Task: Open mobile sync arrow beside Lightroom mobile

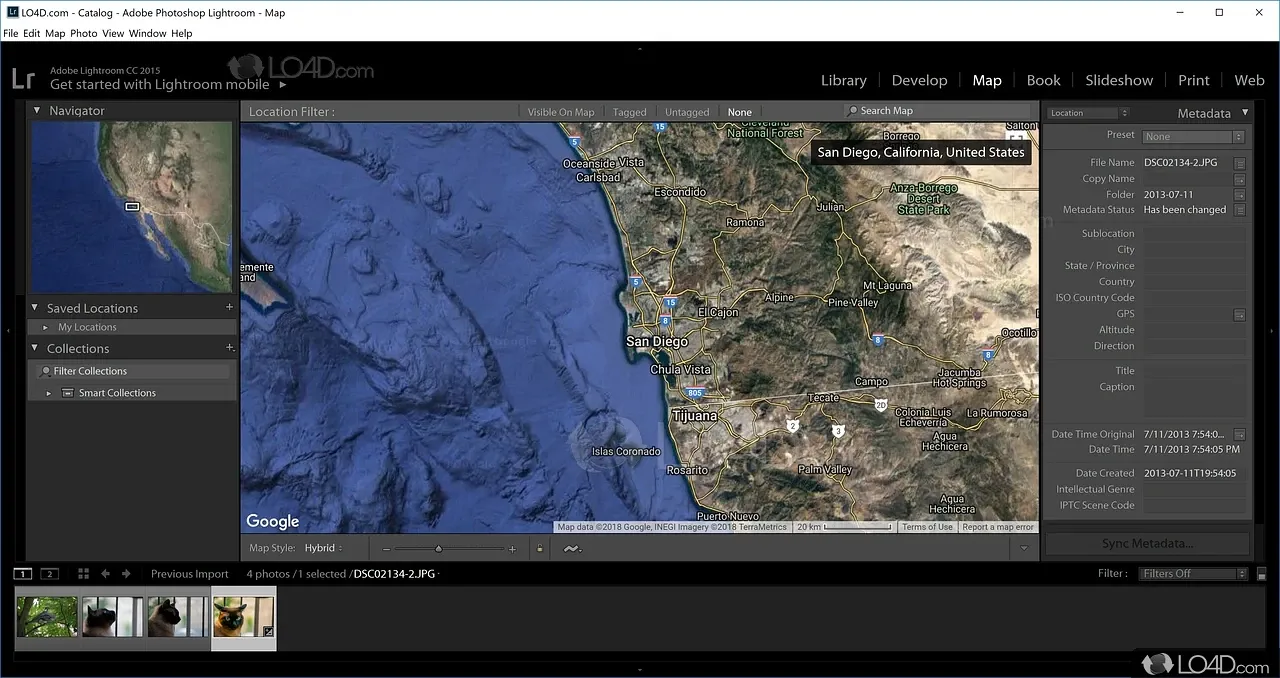Action: click(282, 86)
